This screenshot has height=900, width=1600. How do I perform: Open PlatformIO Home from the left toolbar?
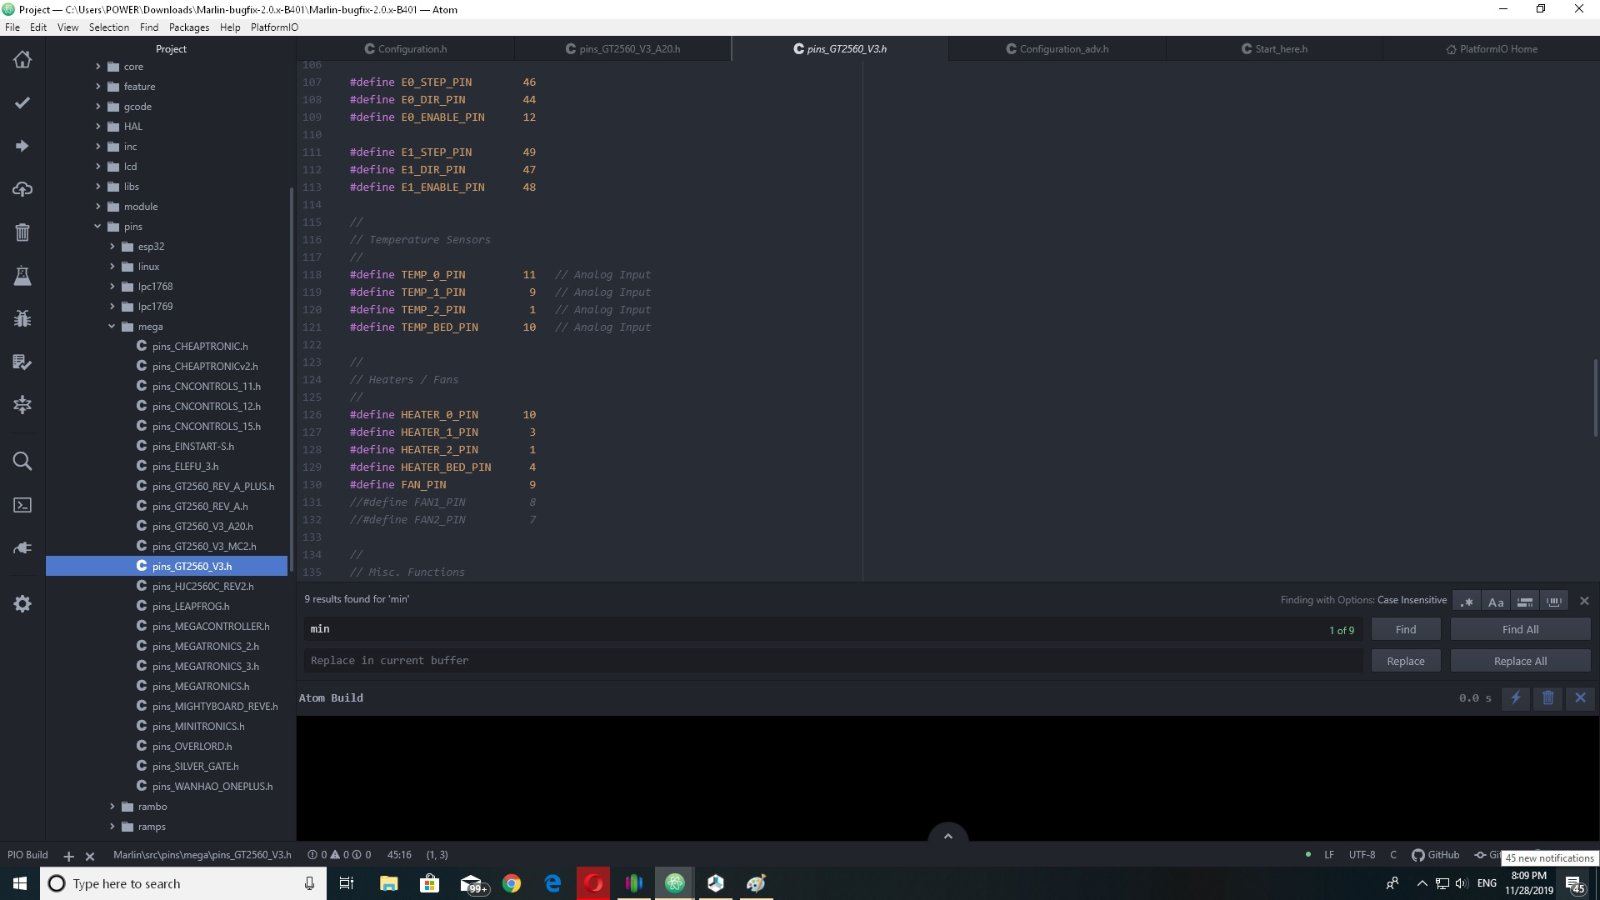click(22, 60)
